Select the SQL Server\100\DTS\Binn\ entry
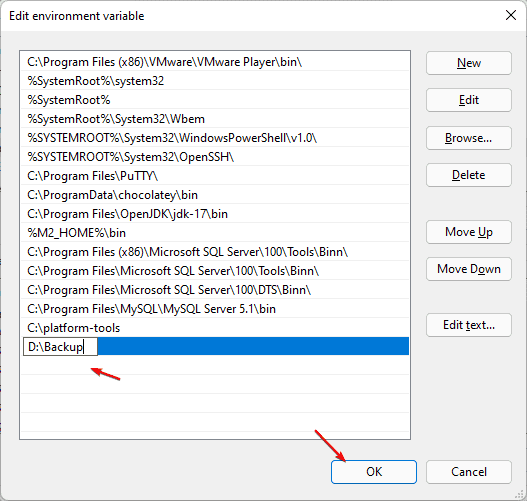This screenshot has width=527, height=501. click(x=215, y=290)
